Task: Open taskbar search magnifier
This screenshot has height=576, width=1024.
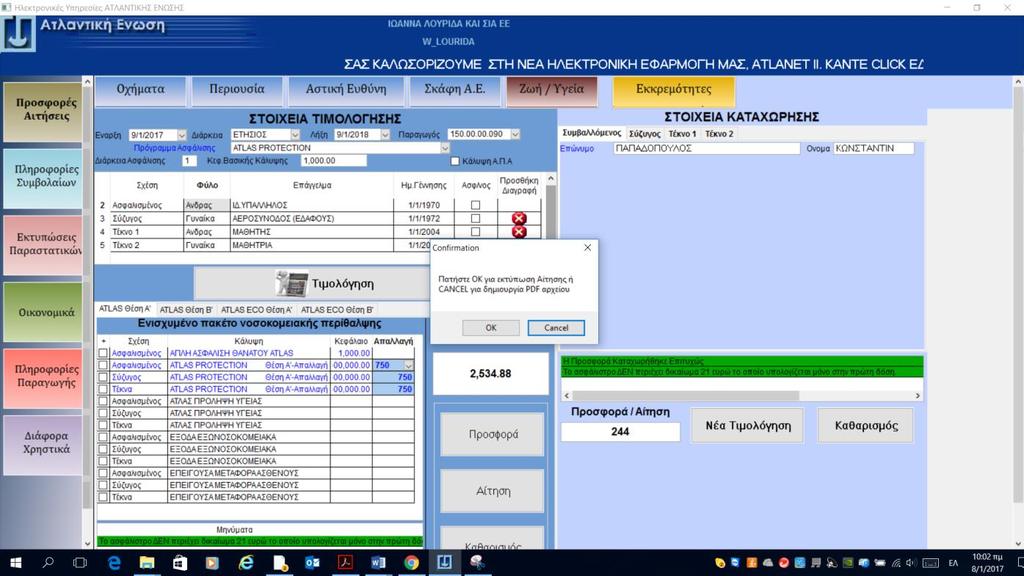Action: [x=48, y=562]
